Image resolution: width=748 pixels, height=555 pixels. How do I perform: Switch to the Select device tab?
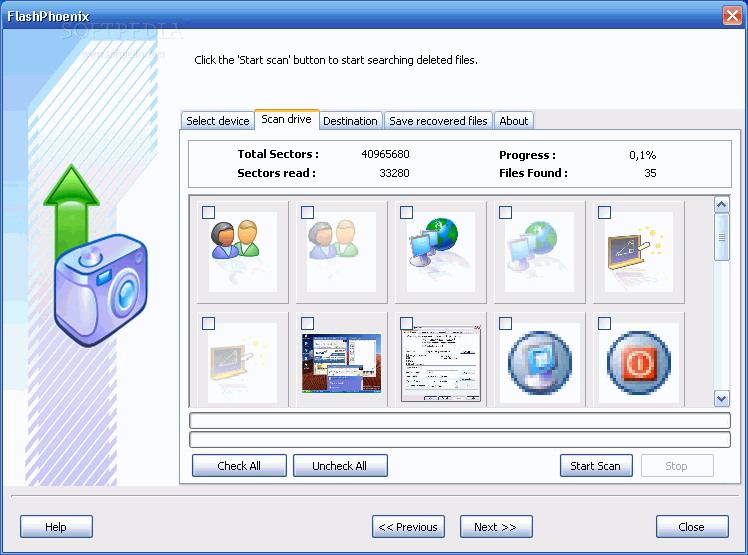click(218, 121)
